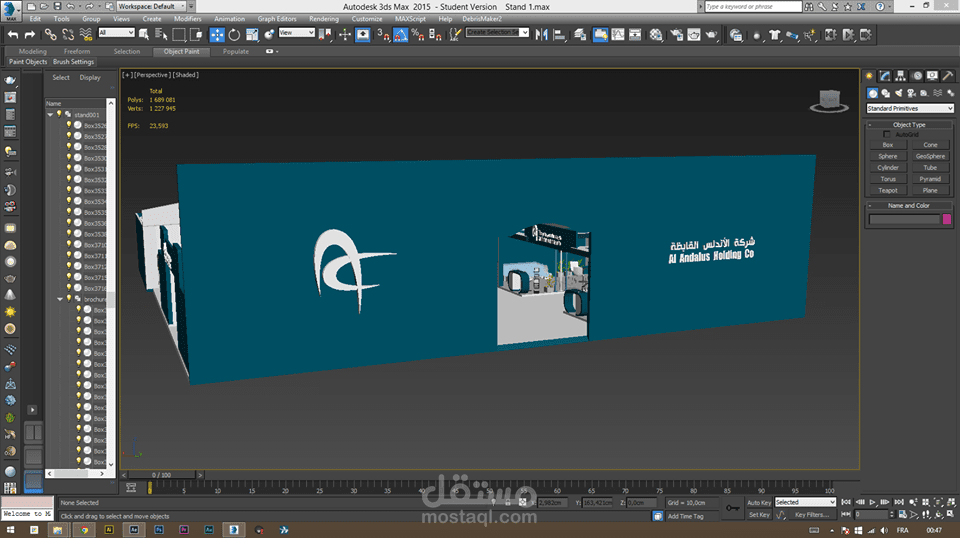Select the Move transform tool
The height and width of the screenshot is (538, 960).
coord(216,34)
